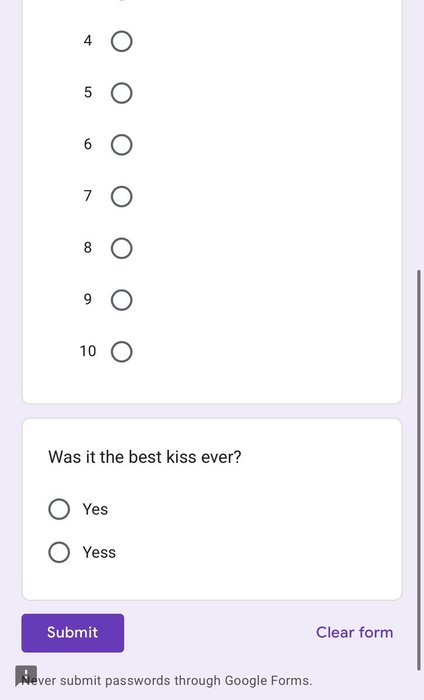Submit the form
Image resolution: width=424 pixels, height=700 pixels.
[73, 633]
